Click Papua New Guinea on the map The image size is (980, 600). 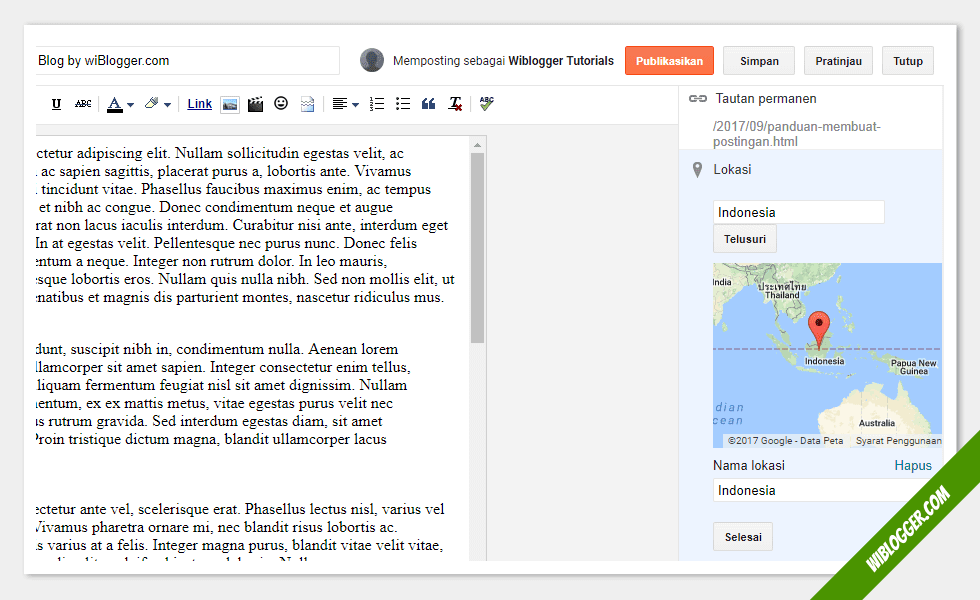click(x=914, y=367)
